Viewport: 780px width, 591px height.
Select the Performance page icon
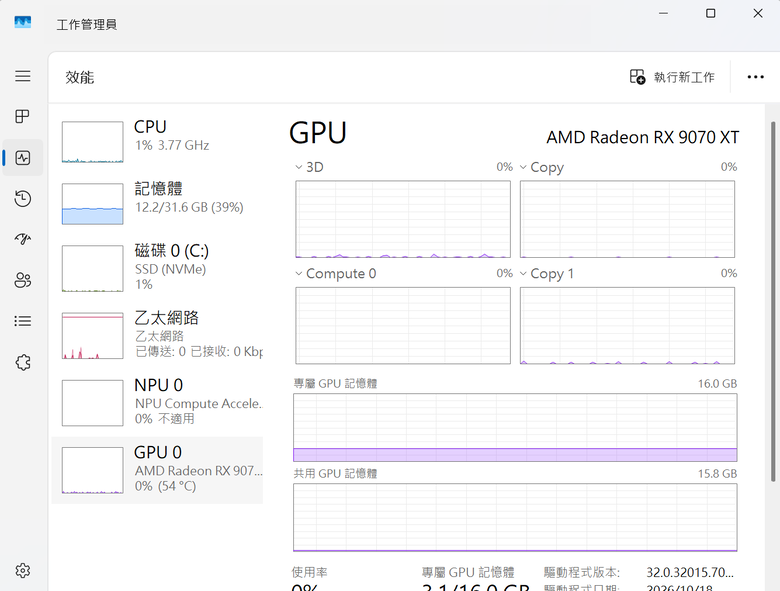point(22,158)
